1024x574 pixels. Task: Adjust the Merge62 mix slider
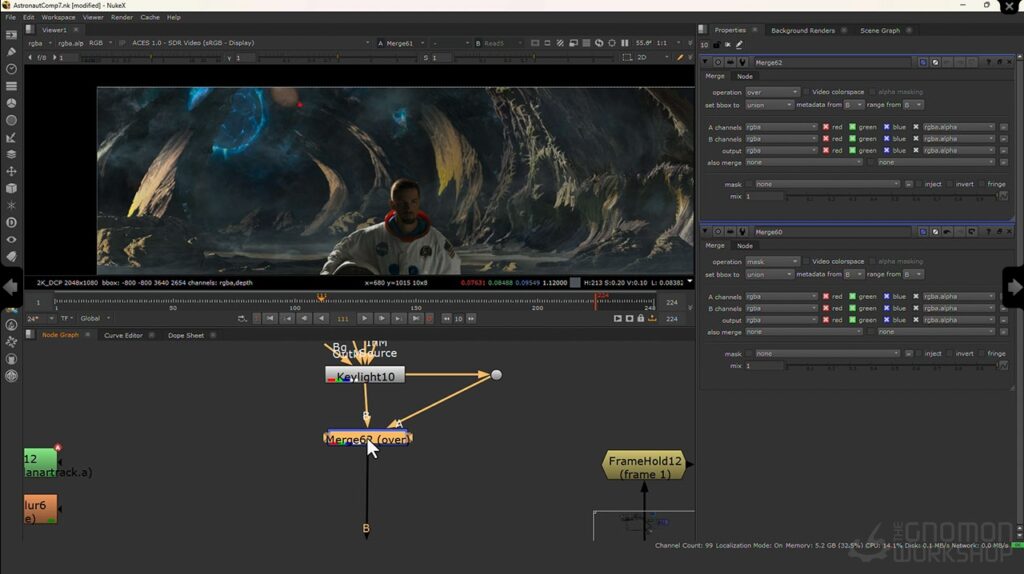[x=891, y=197]
